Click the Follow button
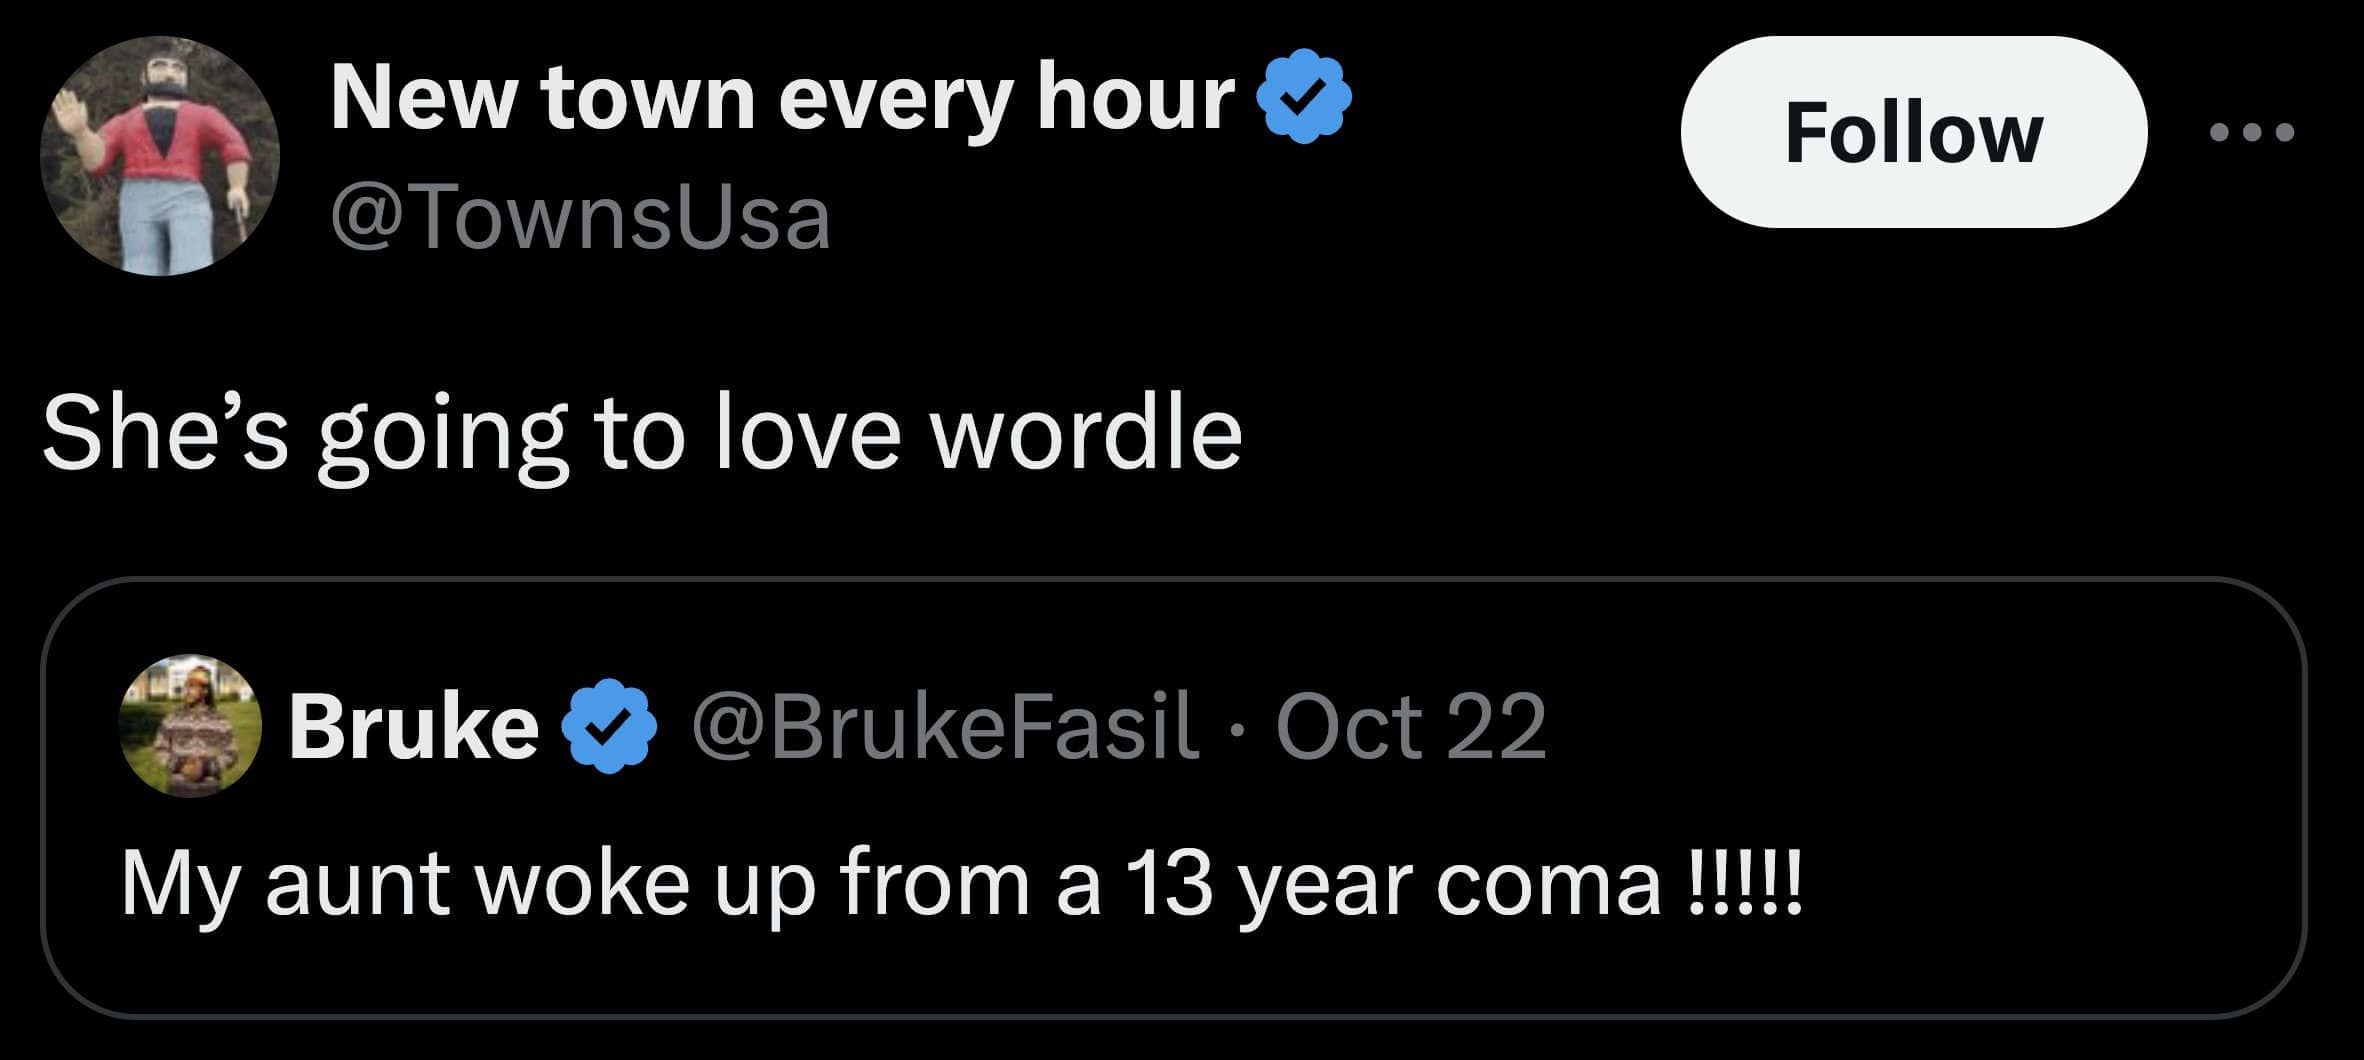This screenshot has width=2364, height=1060. tap(1912, 133)
